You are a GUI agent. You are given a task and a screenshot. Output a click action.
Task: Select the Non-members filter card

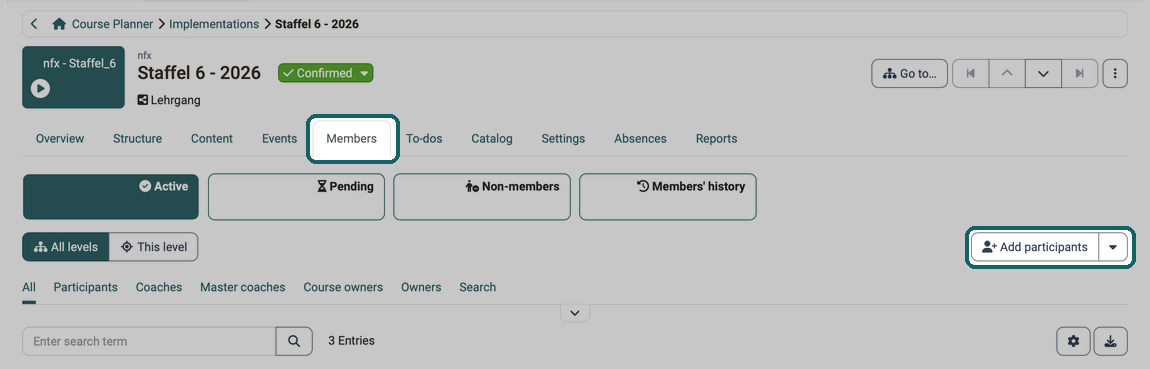click(x=482, y=197)
